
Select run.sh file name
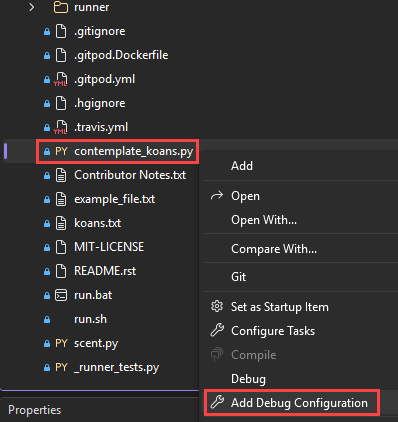pyautogui.click(x=90, y=319)
